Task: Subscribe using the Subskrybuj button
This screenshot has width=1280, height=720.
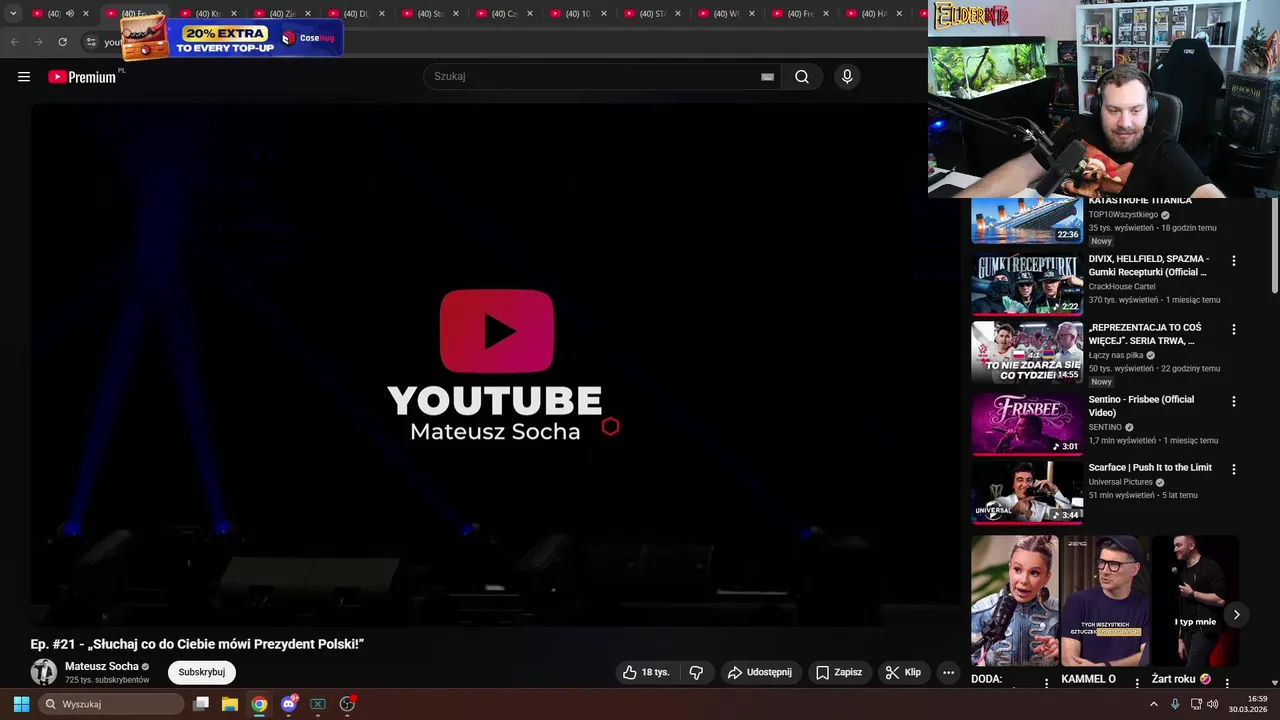Action: click(202, 672)
